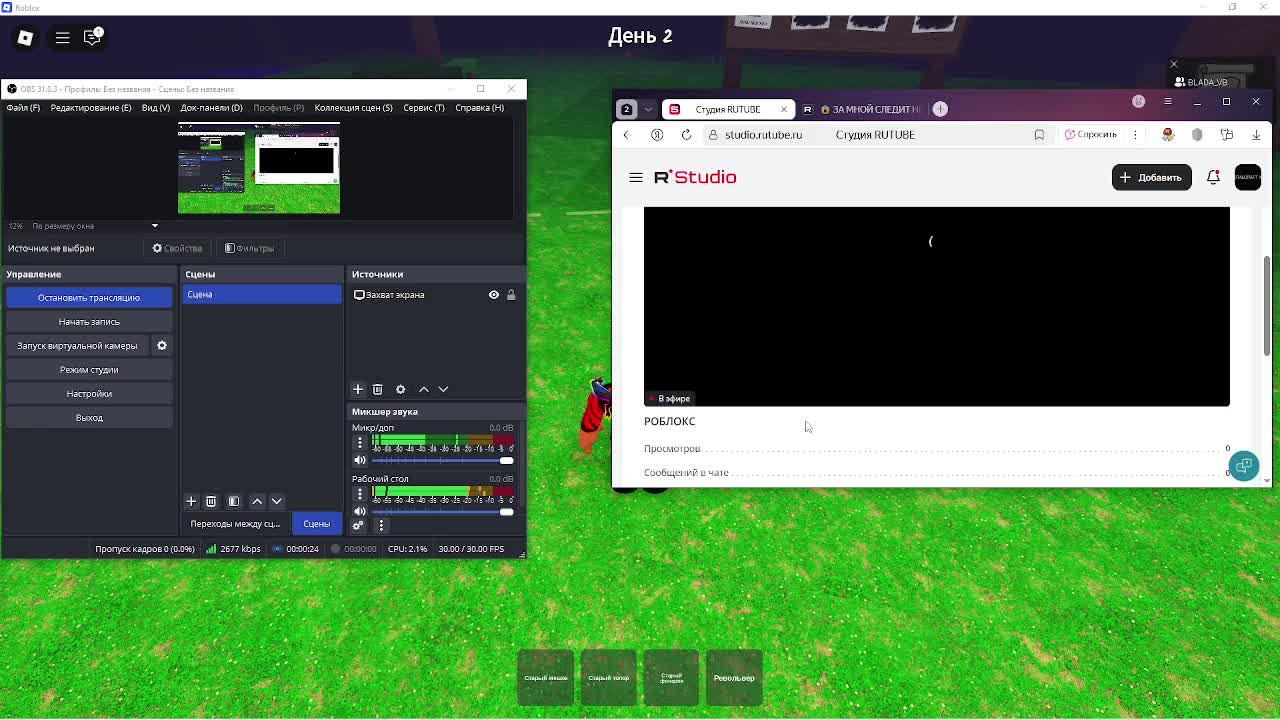Switch to the Студия RUTUBE browser tab
Viewport: 1280px width, 720px height.
tap(728, 109)
